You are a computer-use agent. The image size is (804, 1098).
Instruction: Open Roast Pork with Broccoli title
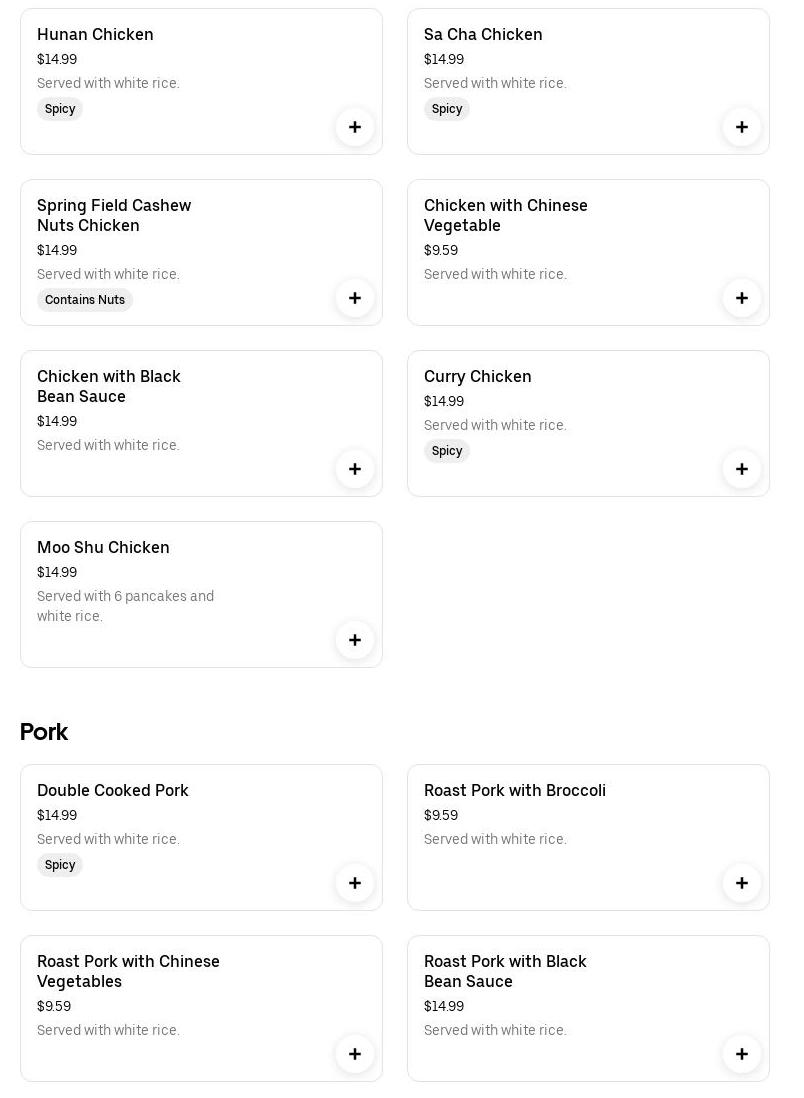click(514, 791)
